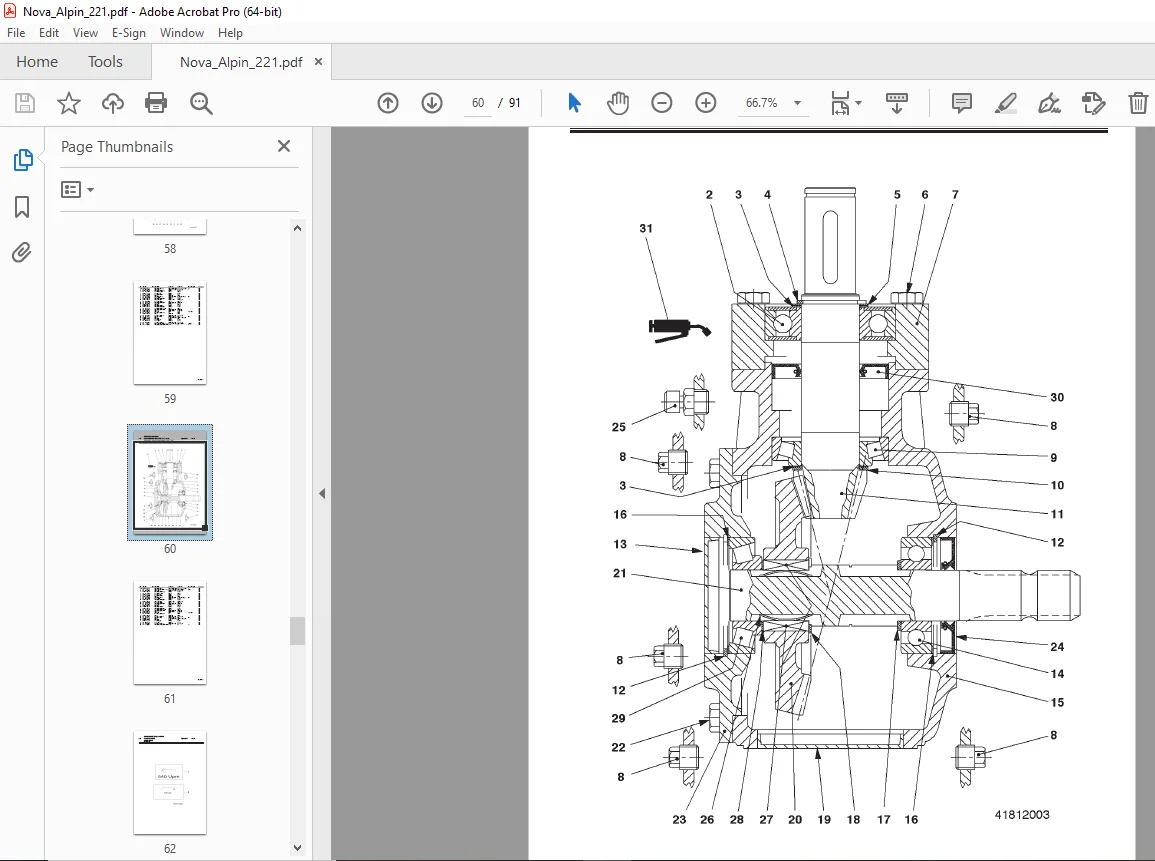The width and height of the screenshot is (1155, 861).
Task: Select page 62 thumbnail
Action: [169, 782]
